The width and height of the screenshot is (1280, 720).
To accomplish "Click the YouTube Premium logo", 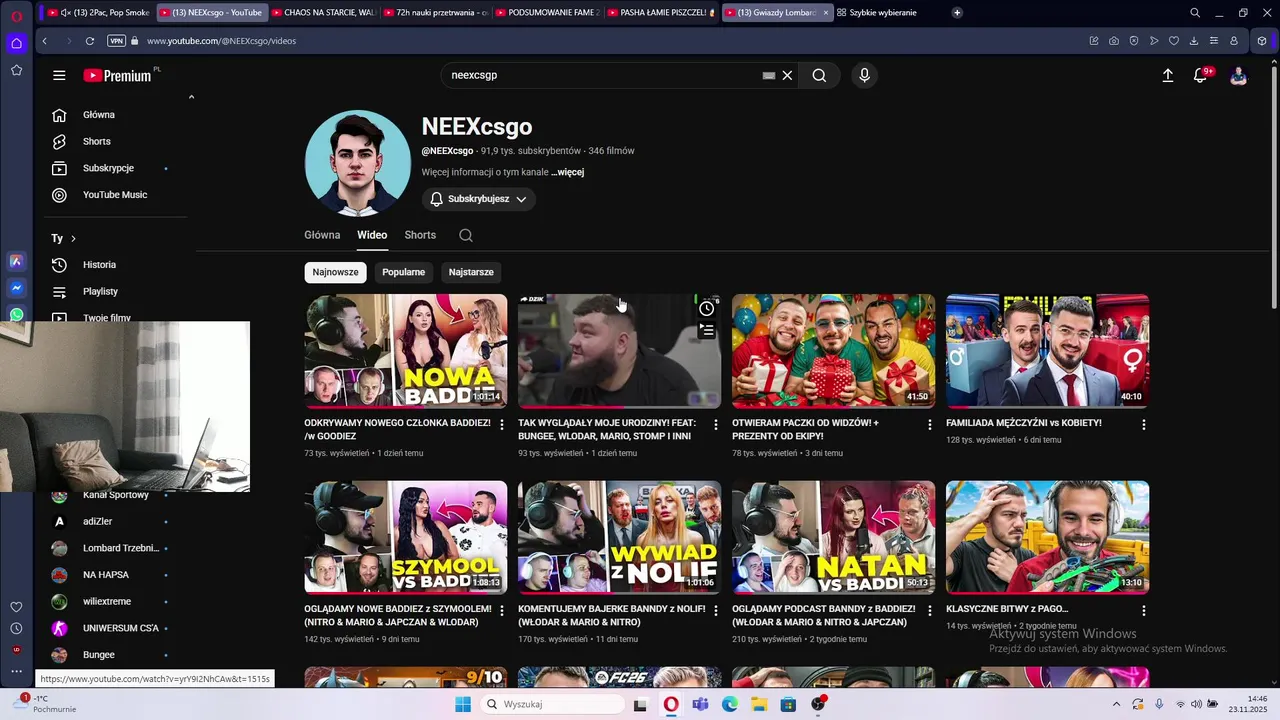I will tap(120, 75).
